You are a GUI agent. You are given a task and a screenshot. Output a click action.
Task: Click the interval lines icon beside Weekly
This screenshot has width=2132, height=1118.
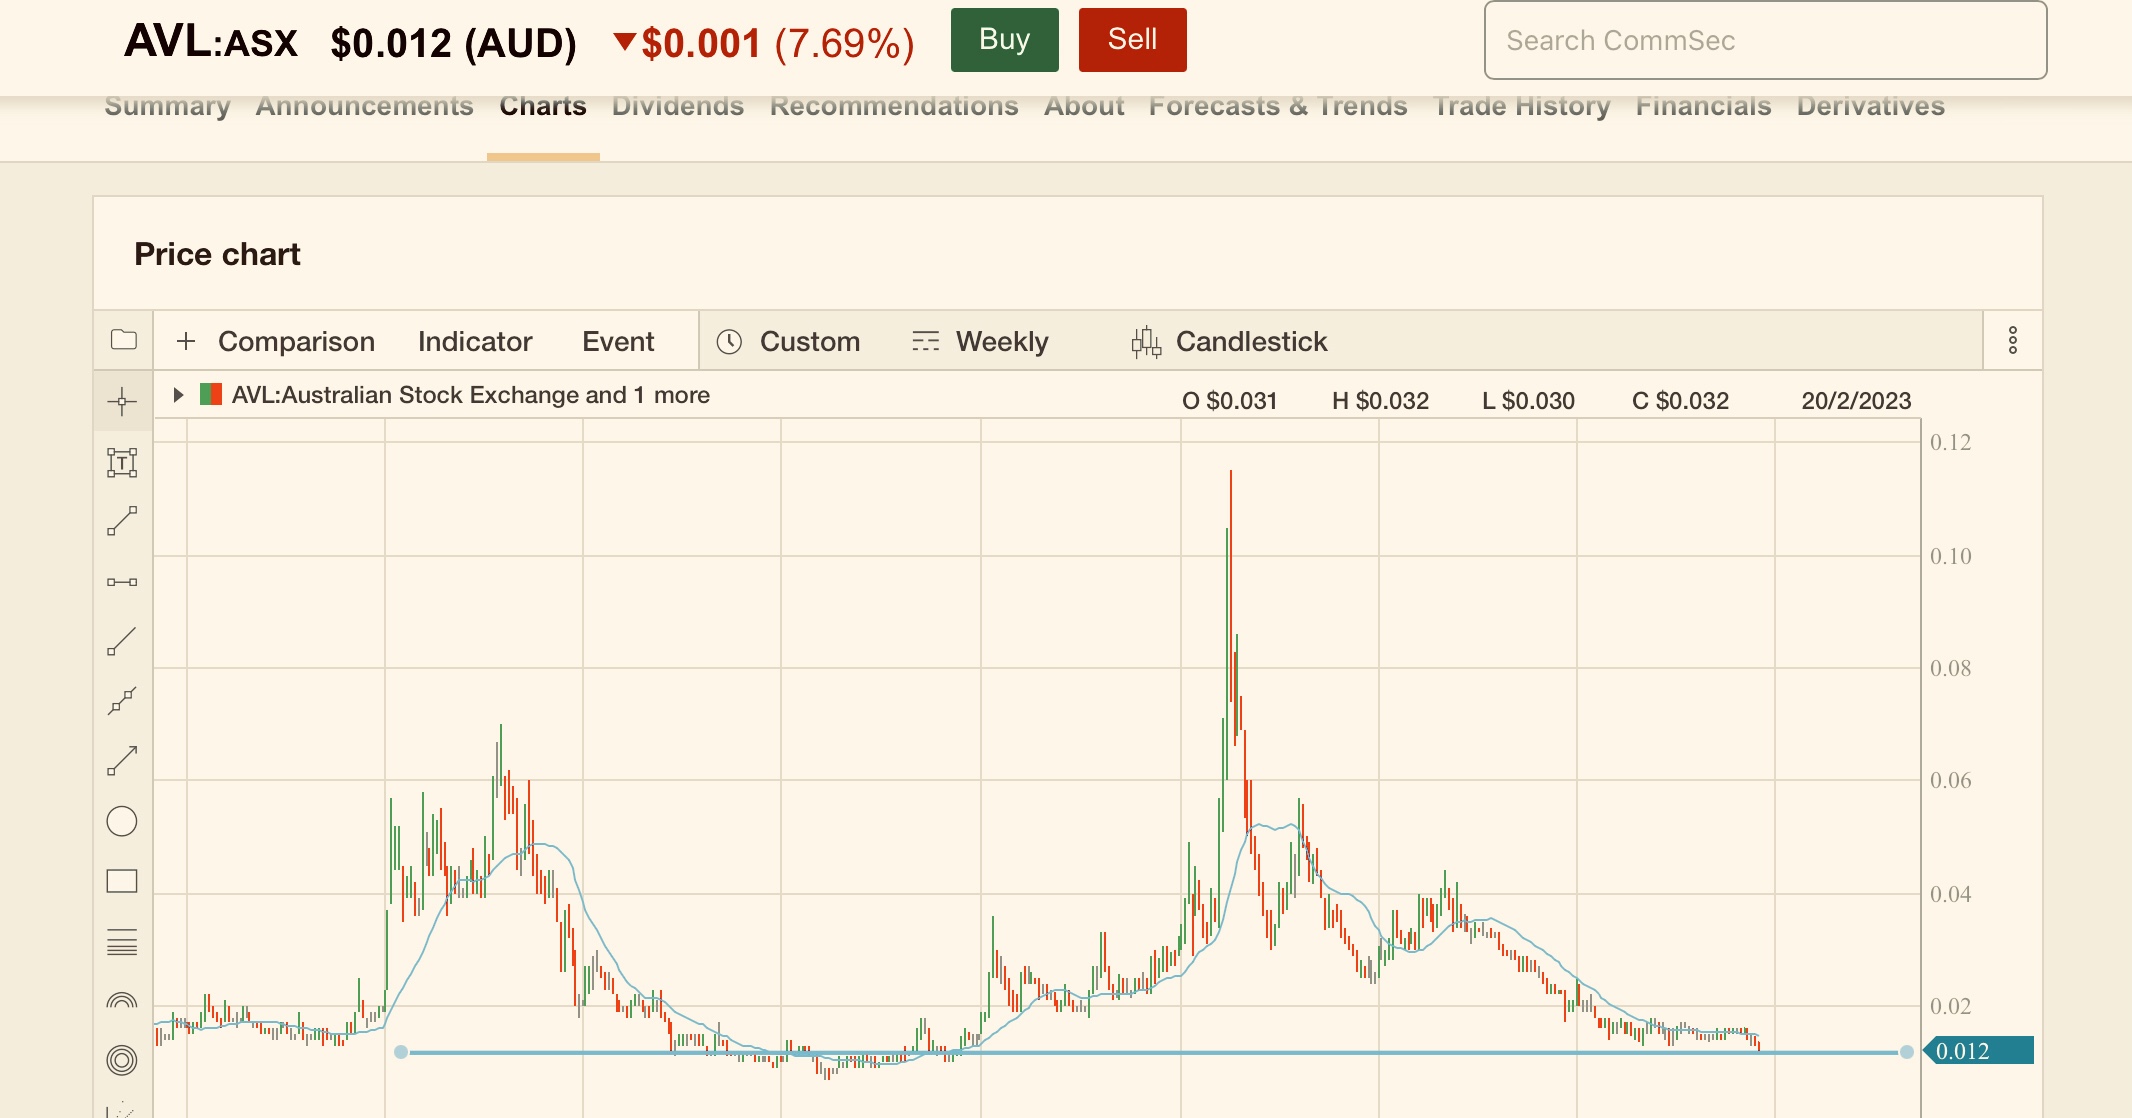926,342
